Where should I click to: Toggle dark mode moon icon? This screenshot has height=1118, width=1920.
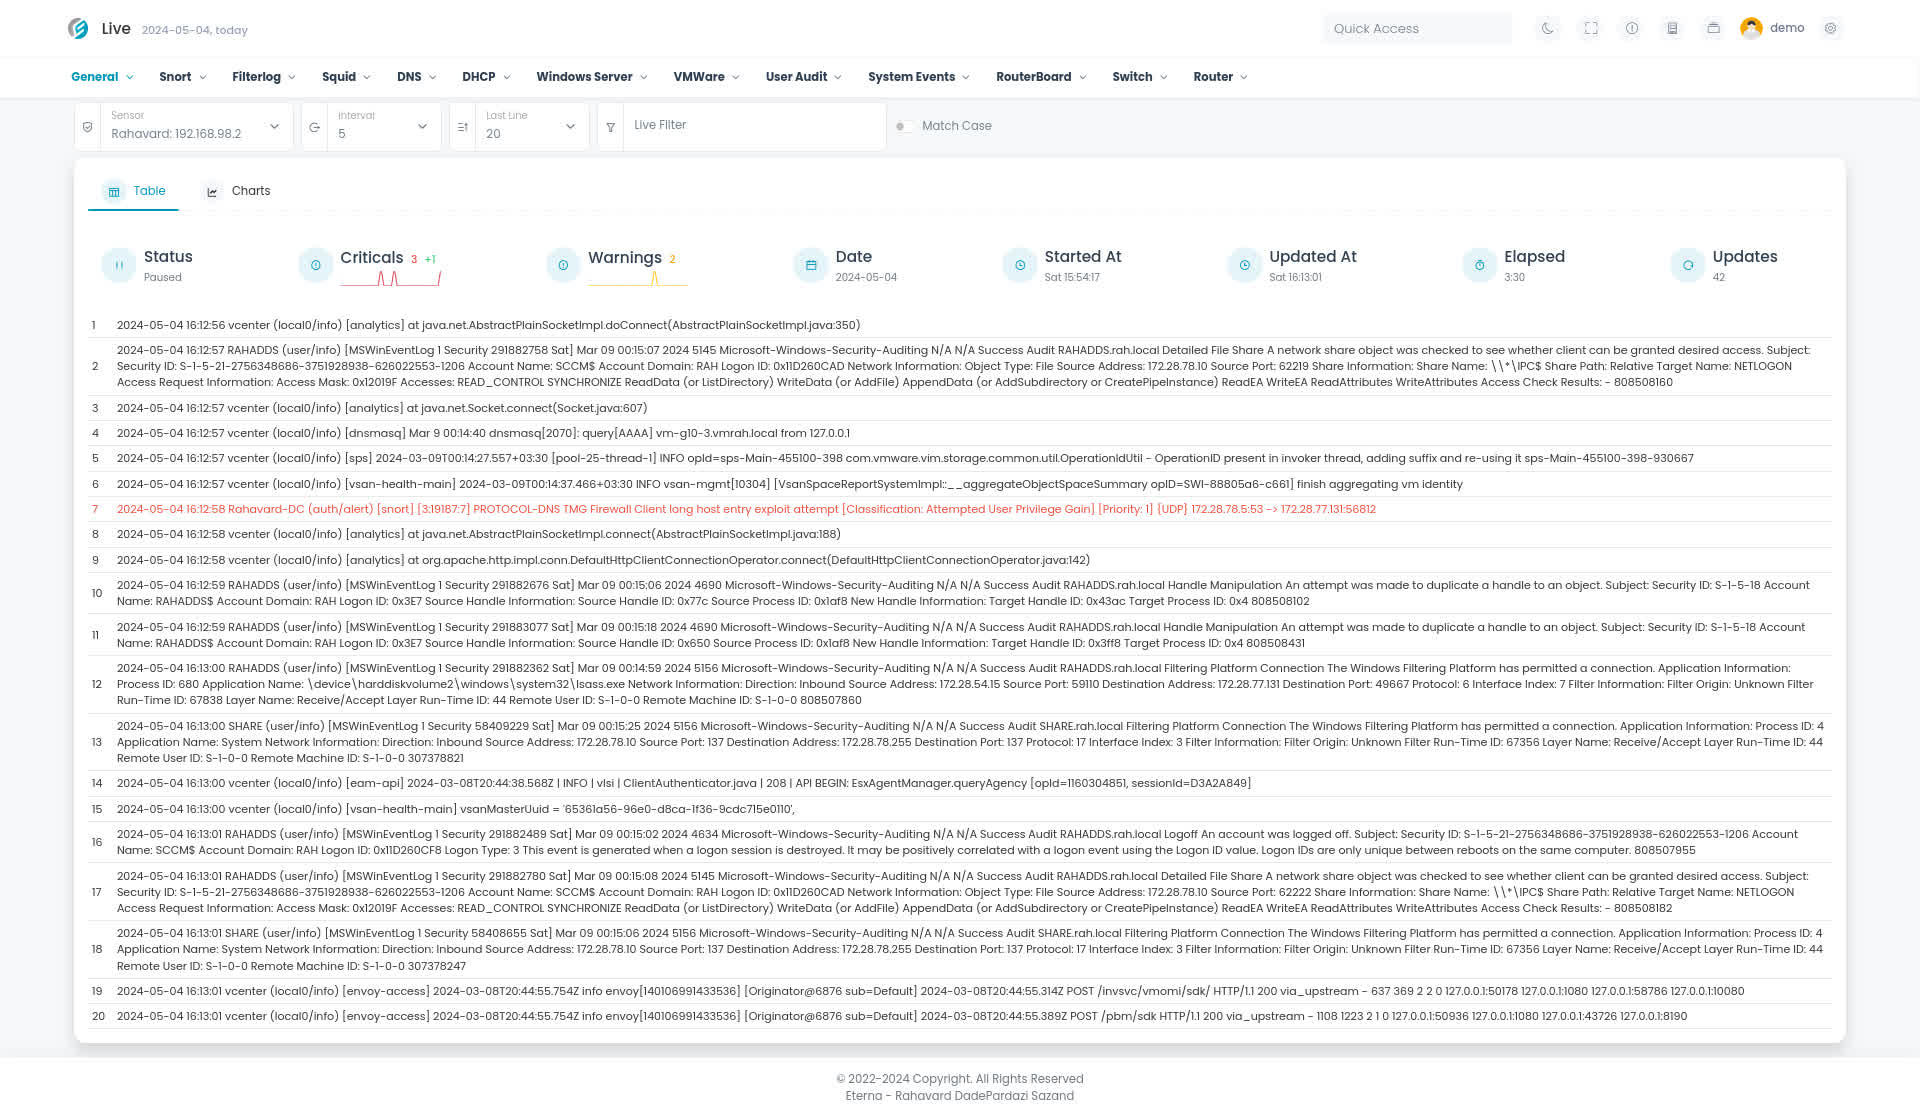pyautogui.click(x=1548, y=29)
